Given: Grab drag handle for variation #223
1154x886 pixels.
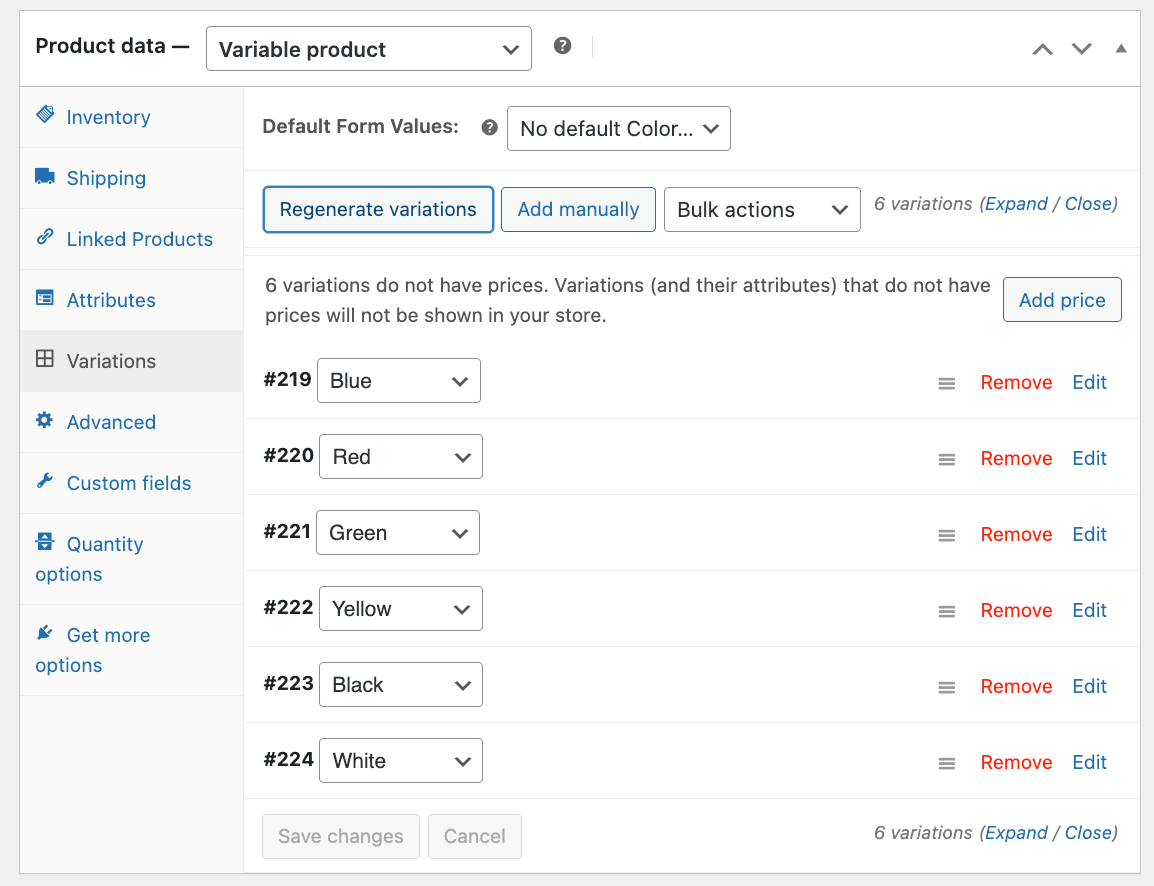Looking at the screenshot, I should (x=946, y=687).
